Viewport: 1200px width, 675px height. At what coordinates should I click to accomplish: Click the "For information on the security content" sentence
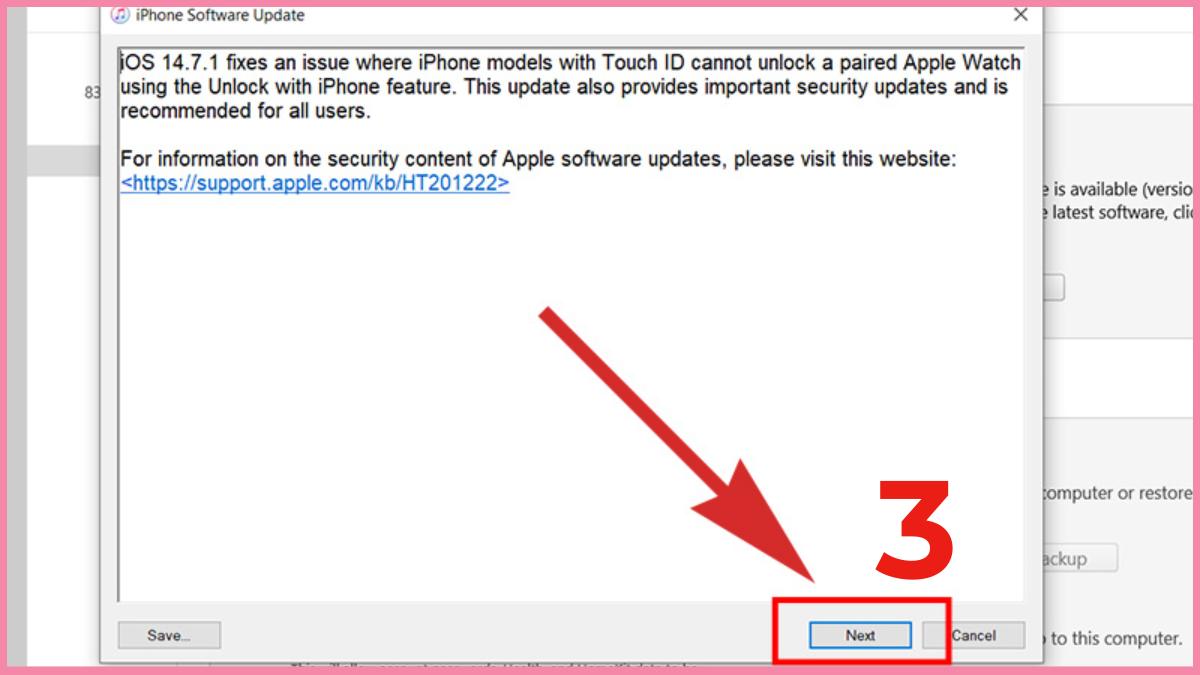[539, 160]
